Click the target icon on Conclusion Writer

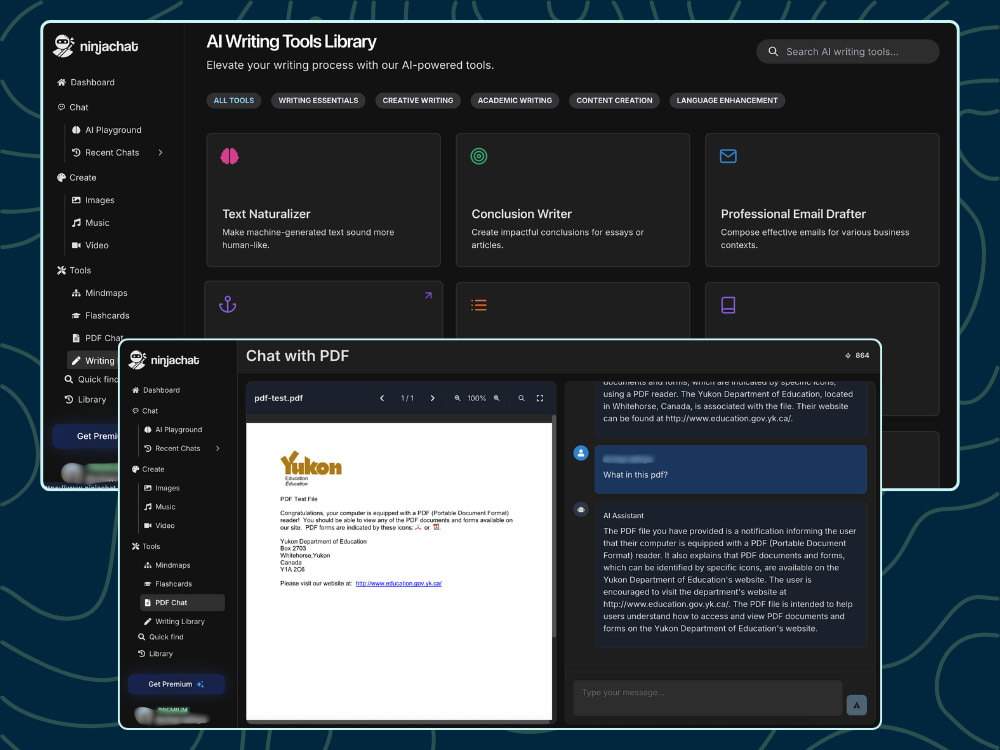tap(479, 156)
